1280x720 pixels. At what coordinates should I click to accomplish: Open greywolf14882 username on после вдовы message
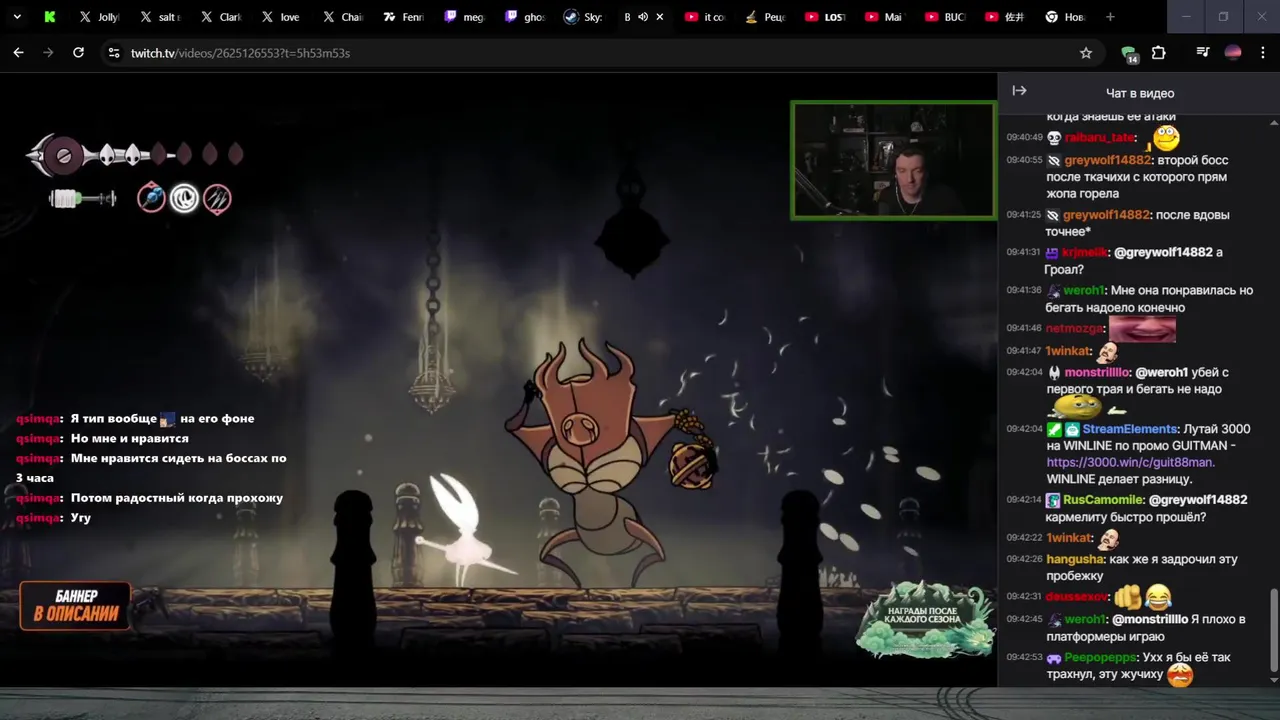(1106, 215)
